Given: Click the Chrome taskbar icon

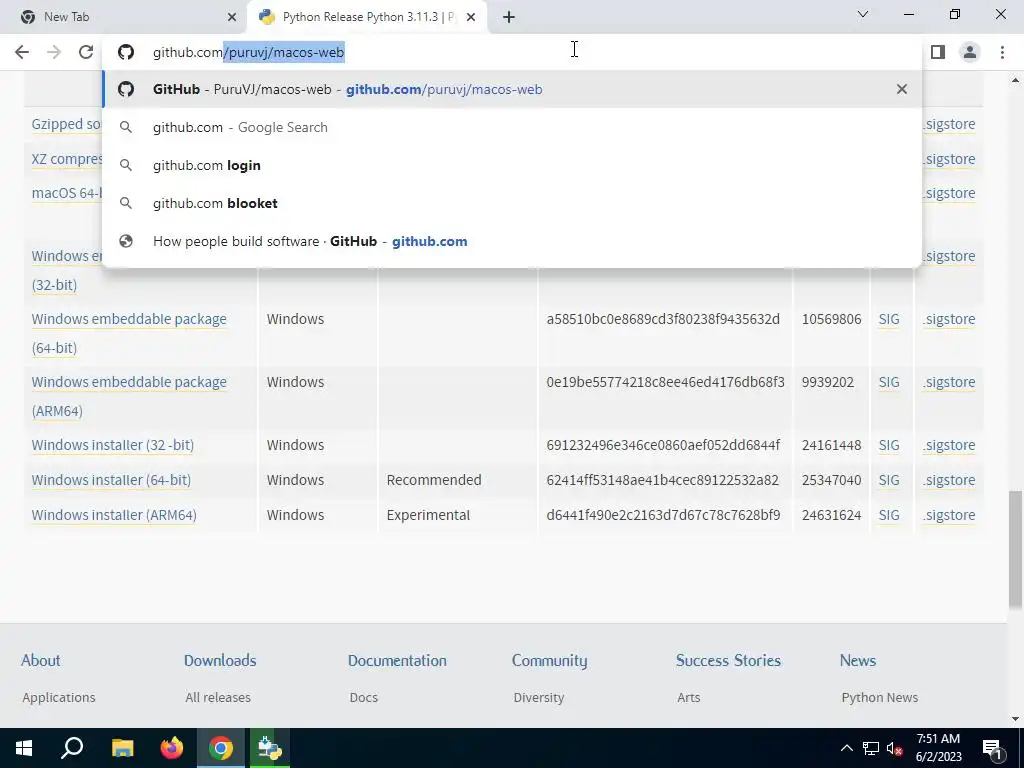Looking at the screenshot, I should pyautogui.click(x=221, y=748).
